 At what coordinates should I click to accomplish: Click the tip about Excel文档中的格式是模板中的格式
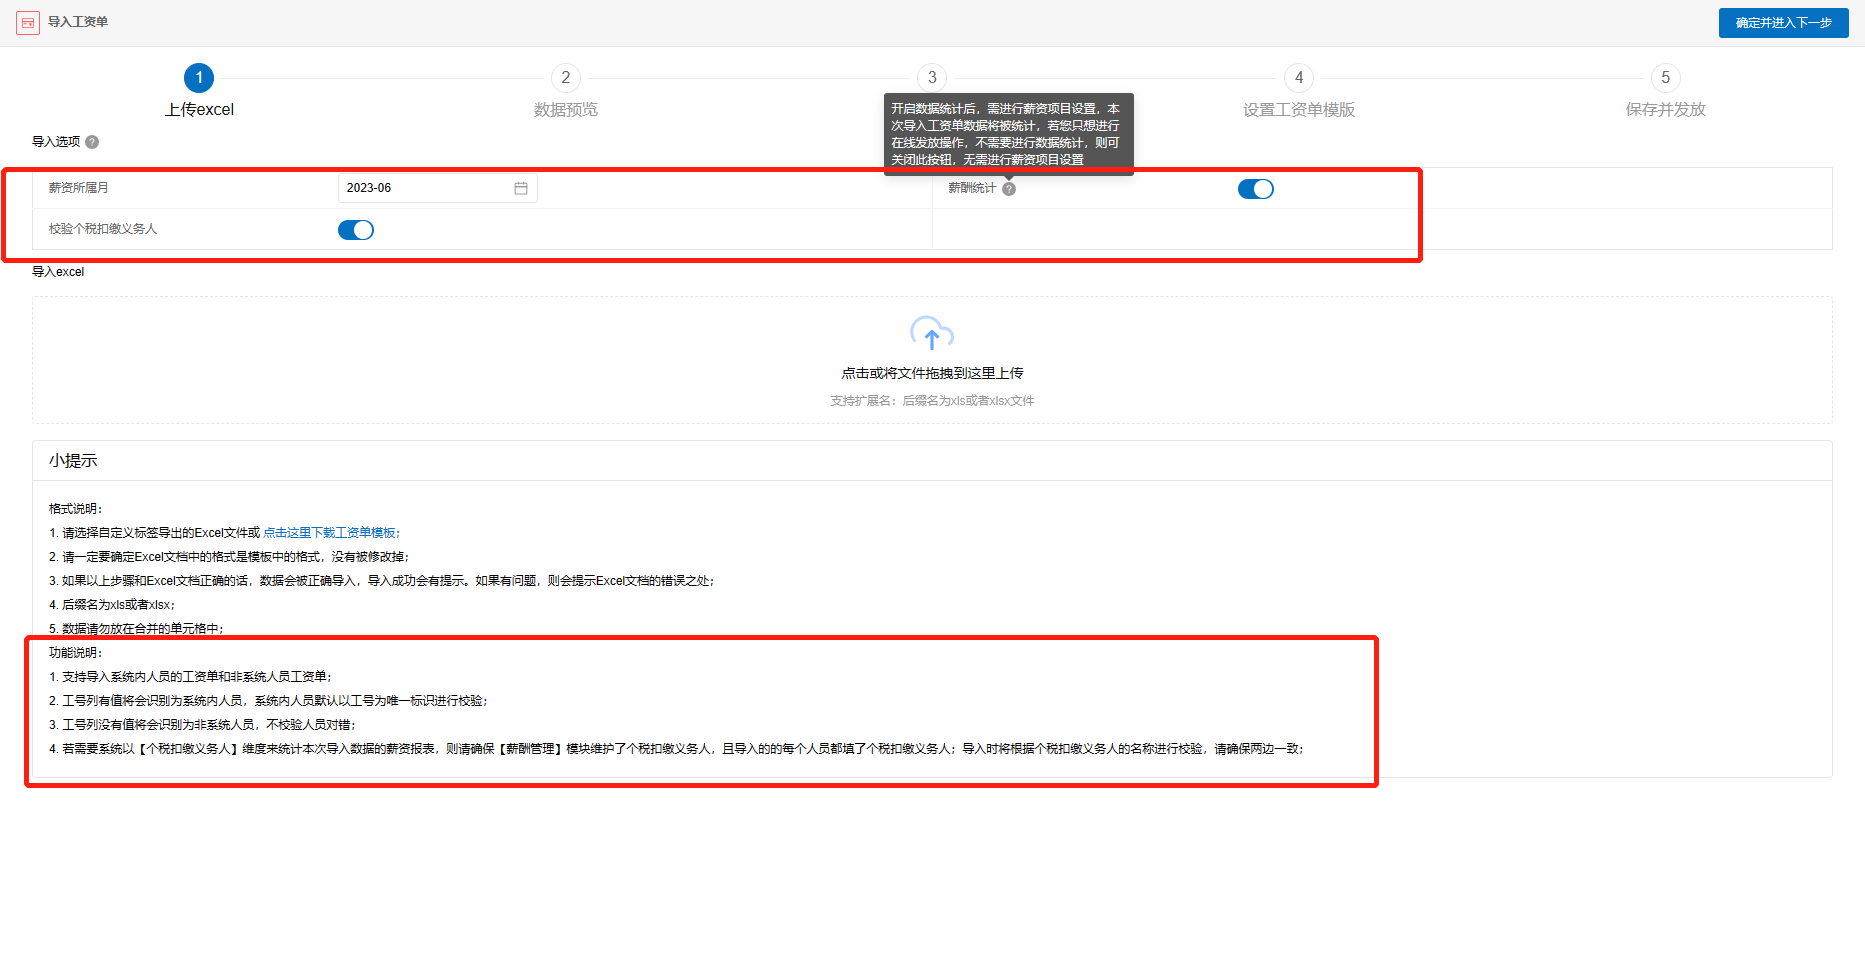(x=229, y=557)
